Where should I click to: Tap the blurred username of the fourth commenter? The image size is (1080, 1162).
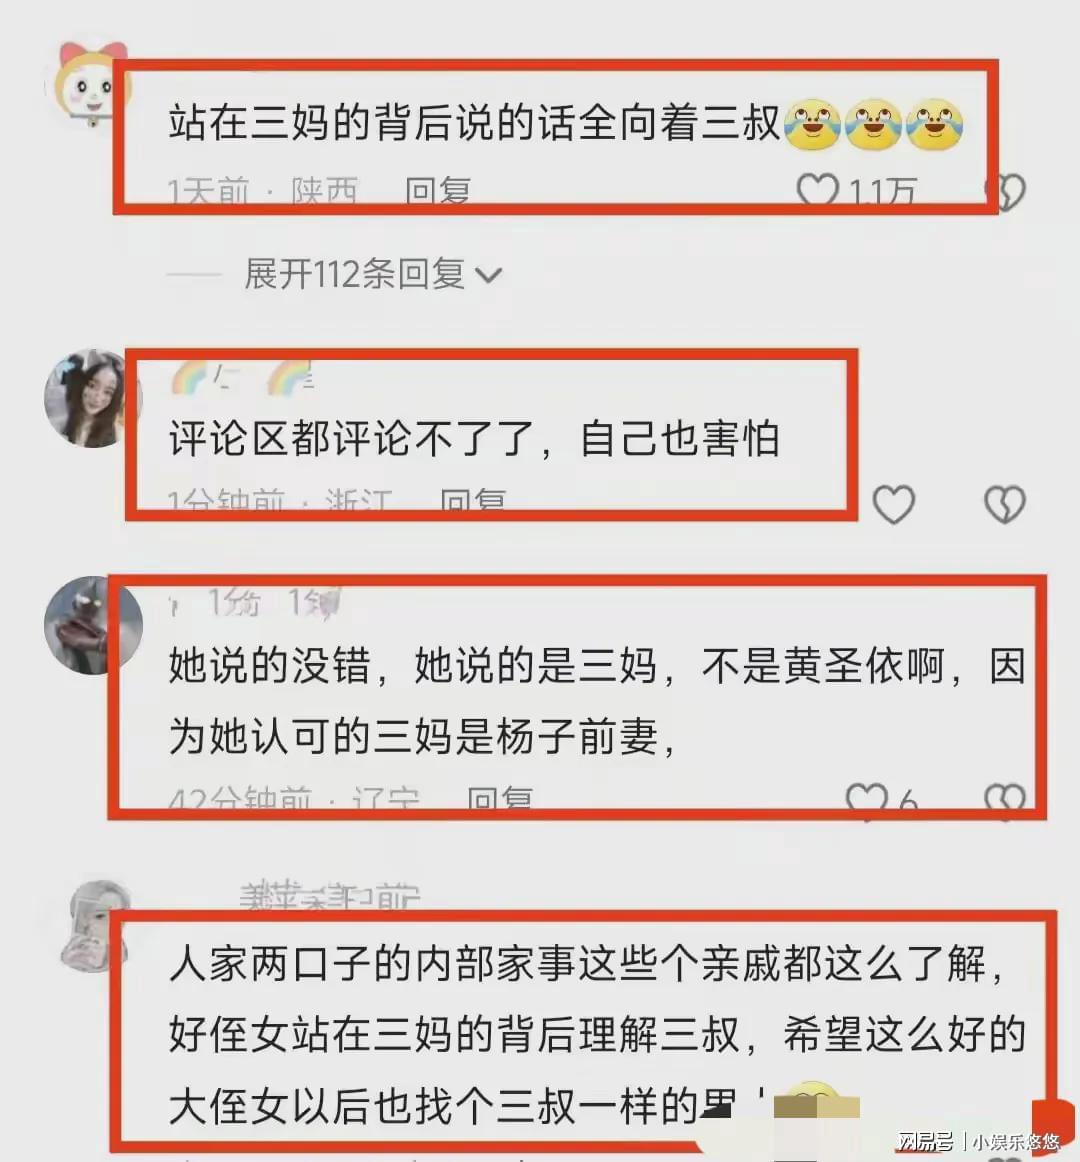pyautogui.click(x=329, y=895)
